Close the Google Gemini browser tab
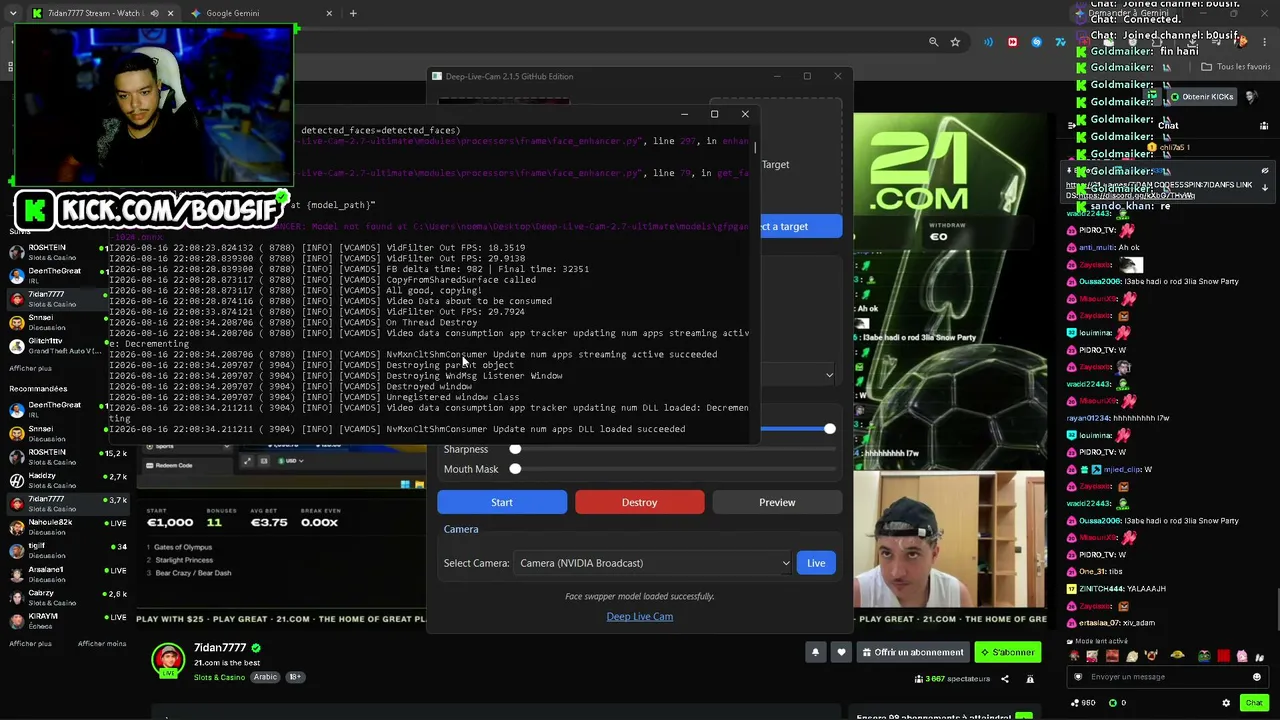Screen dimensions: 1280x720 point(329,13)
